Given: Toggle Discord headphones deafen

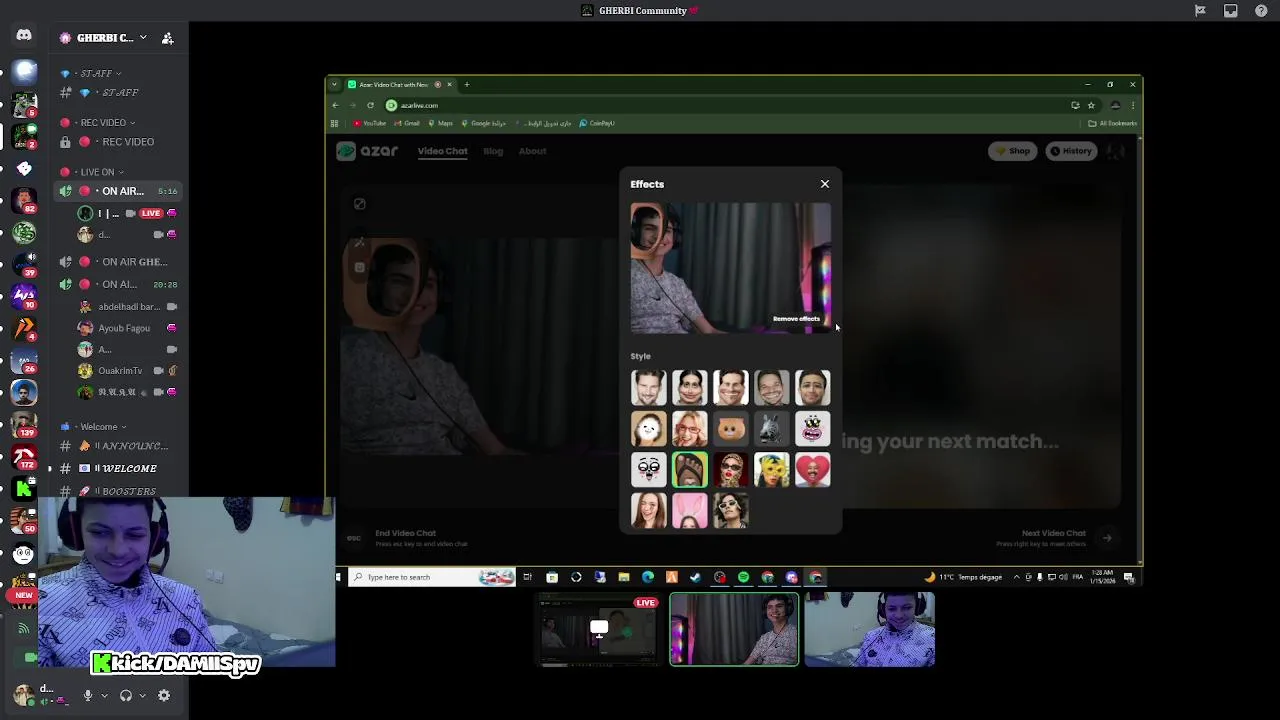Looking at the screenshot, I should [x=126, y=695].
